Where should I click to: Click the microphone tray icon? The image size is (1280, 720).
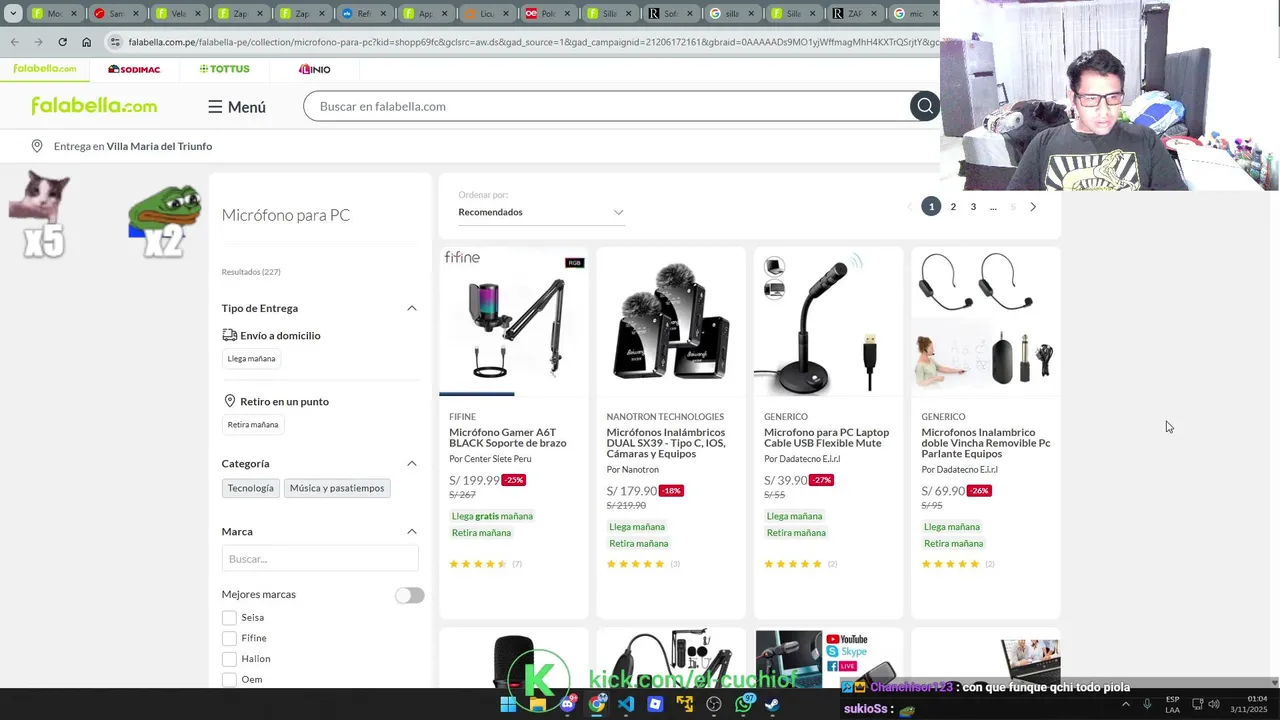click(x=1147, y=704)
